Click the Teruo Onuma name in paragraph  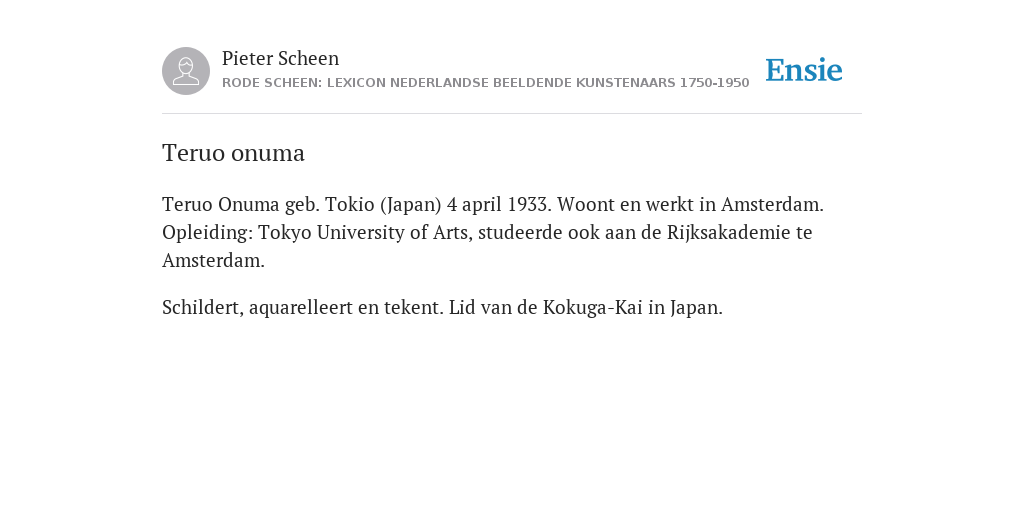221,204
